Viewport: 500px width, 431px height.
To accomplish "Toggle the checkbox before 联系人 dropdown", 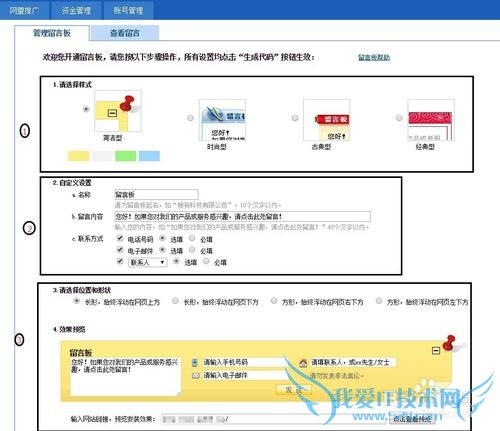I will 120,261.
